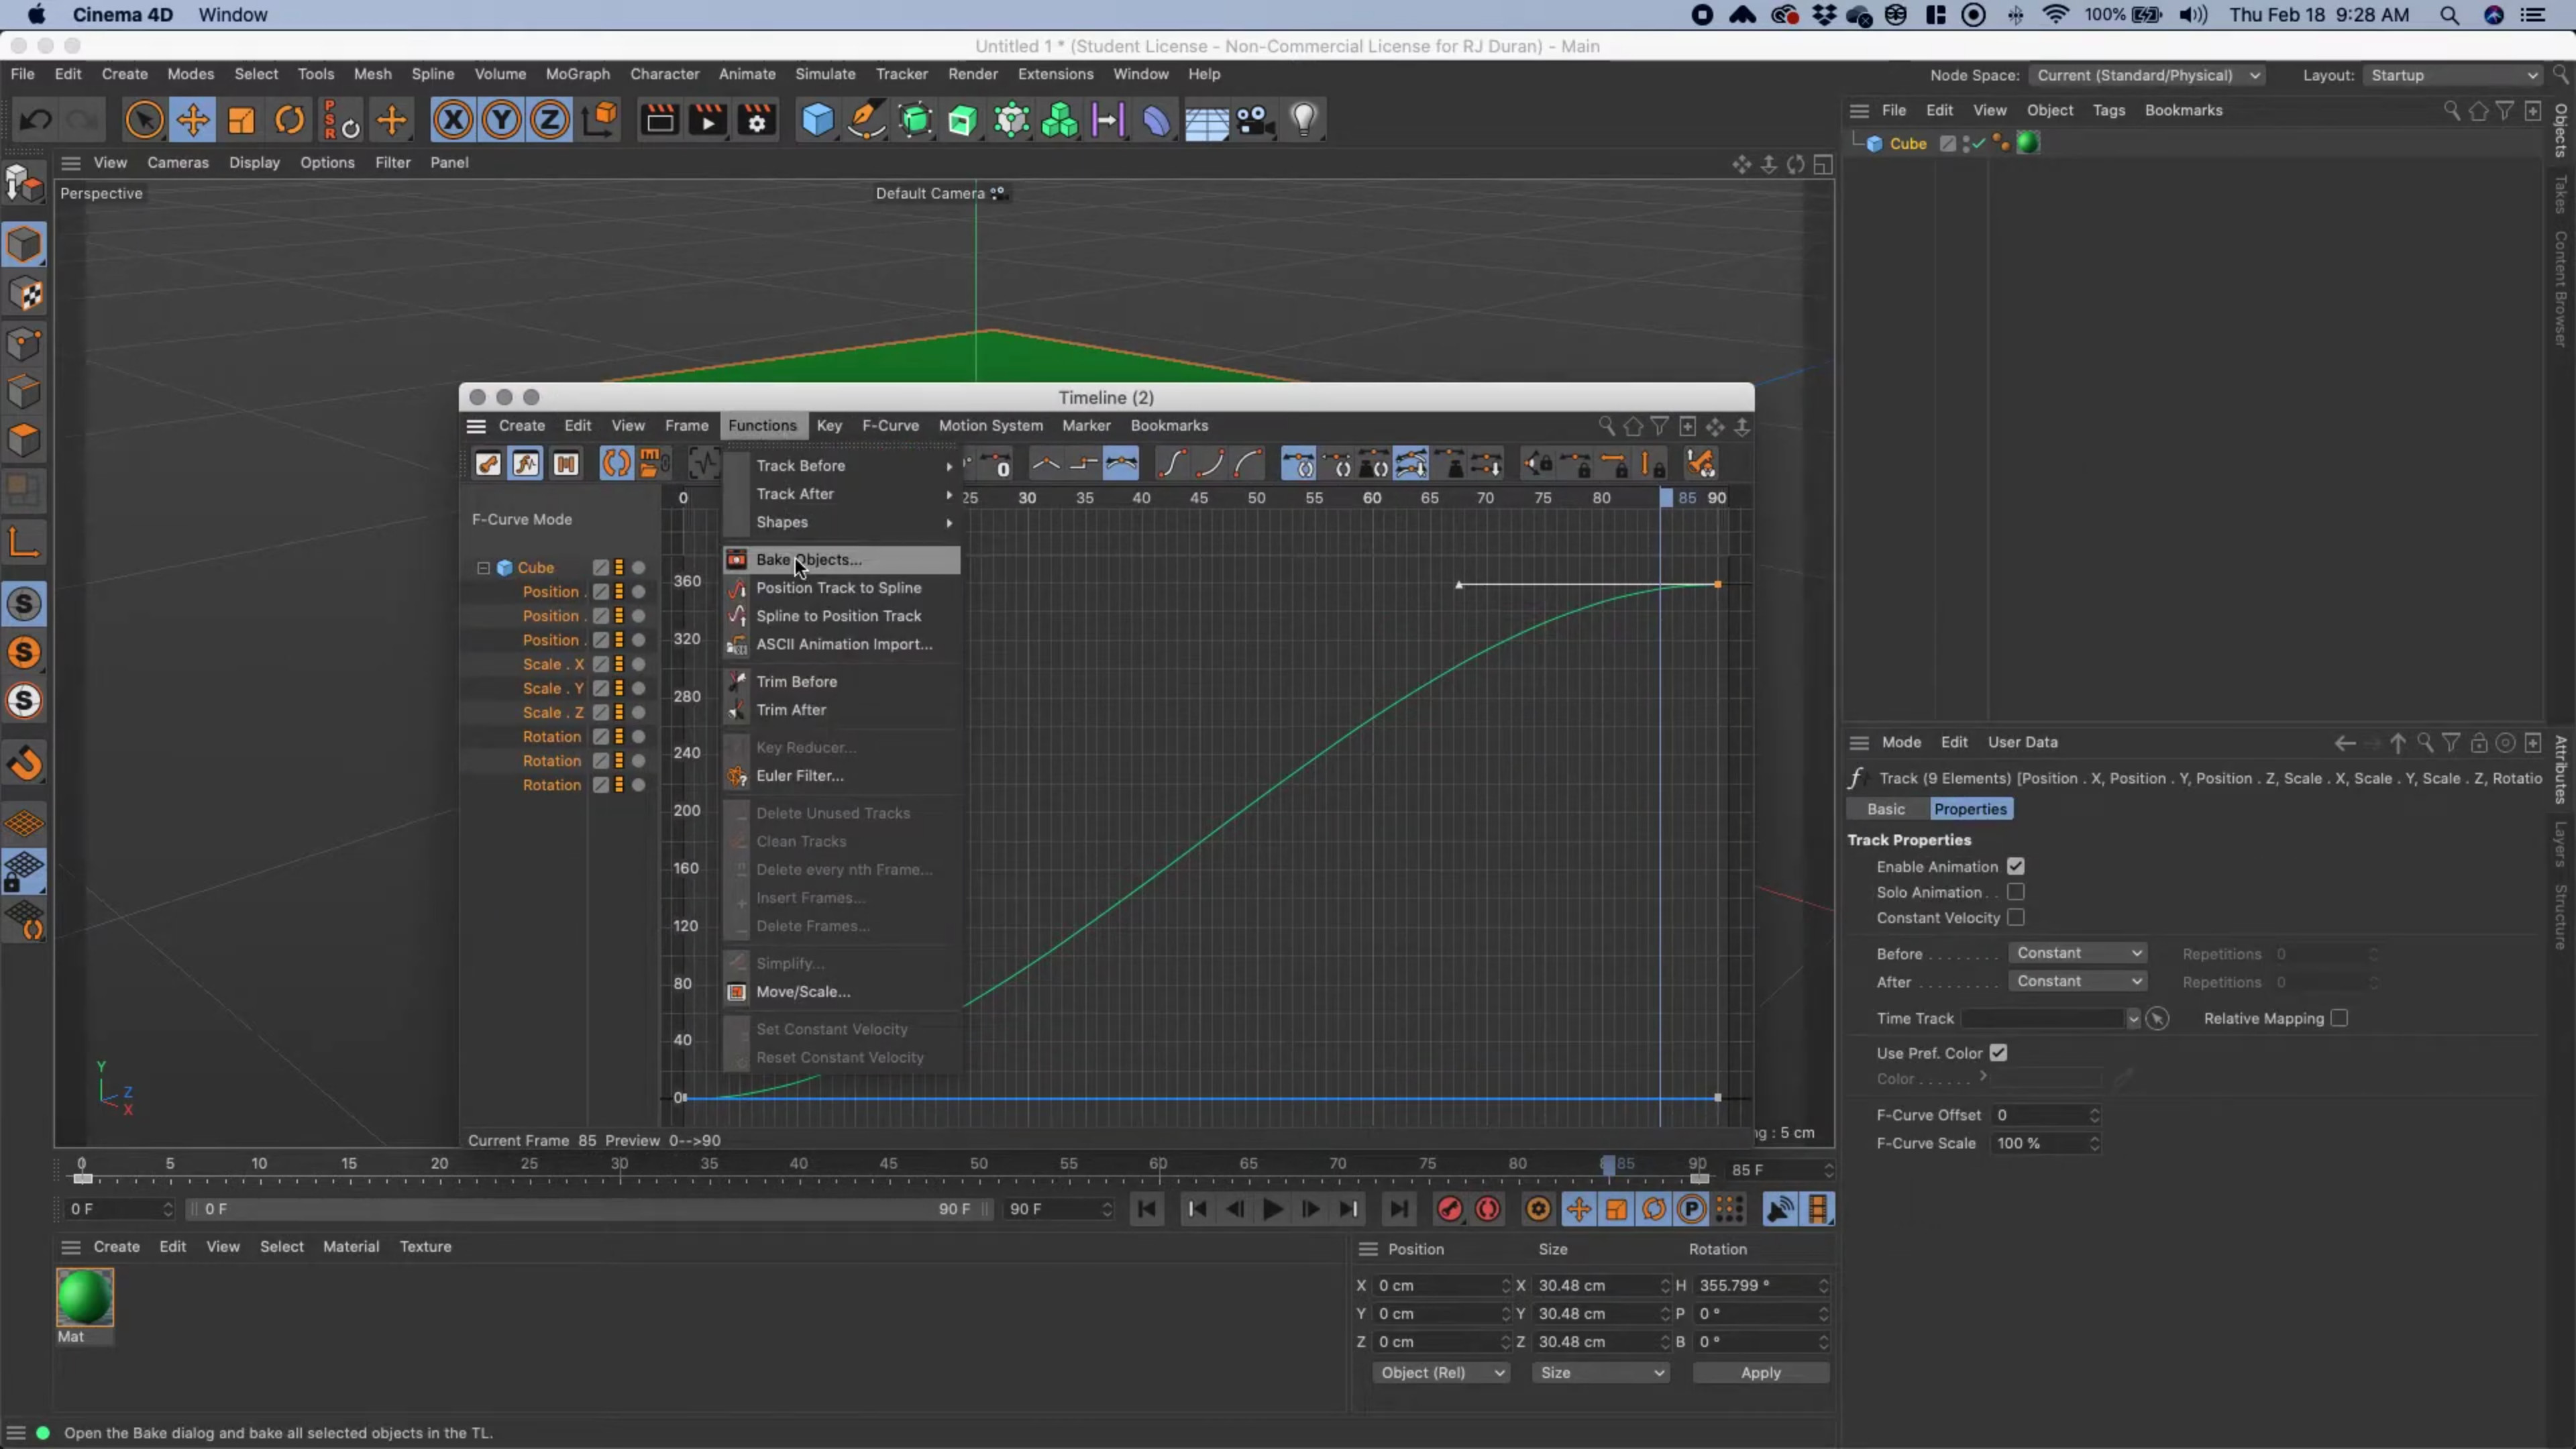The image size is (2576, 1449).
Task: Open Timeline hamburger menu
Action: pyautogui.click(x=476, y=426)
